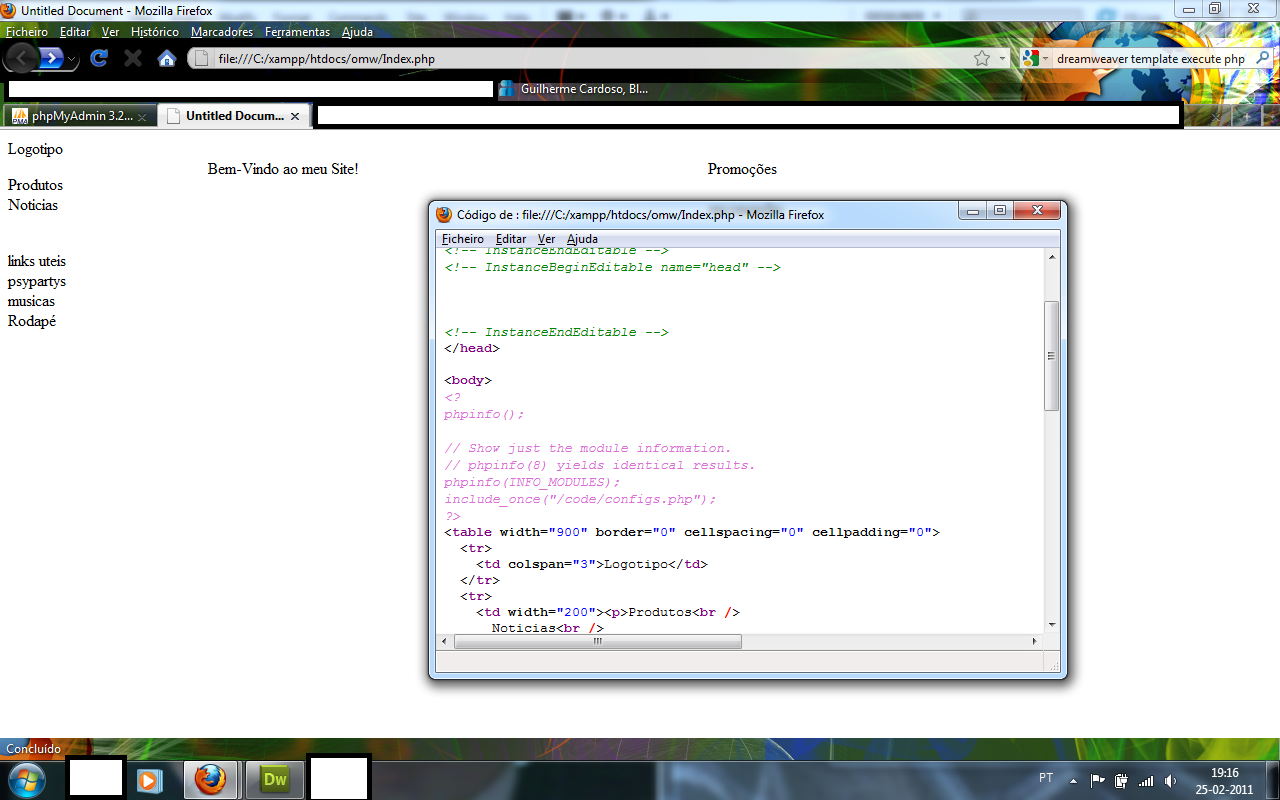Click the colspan Logotipo td line
The height and width of the screenshot is (800, 1280).
pos(592,564)
